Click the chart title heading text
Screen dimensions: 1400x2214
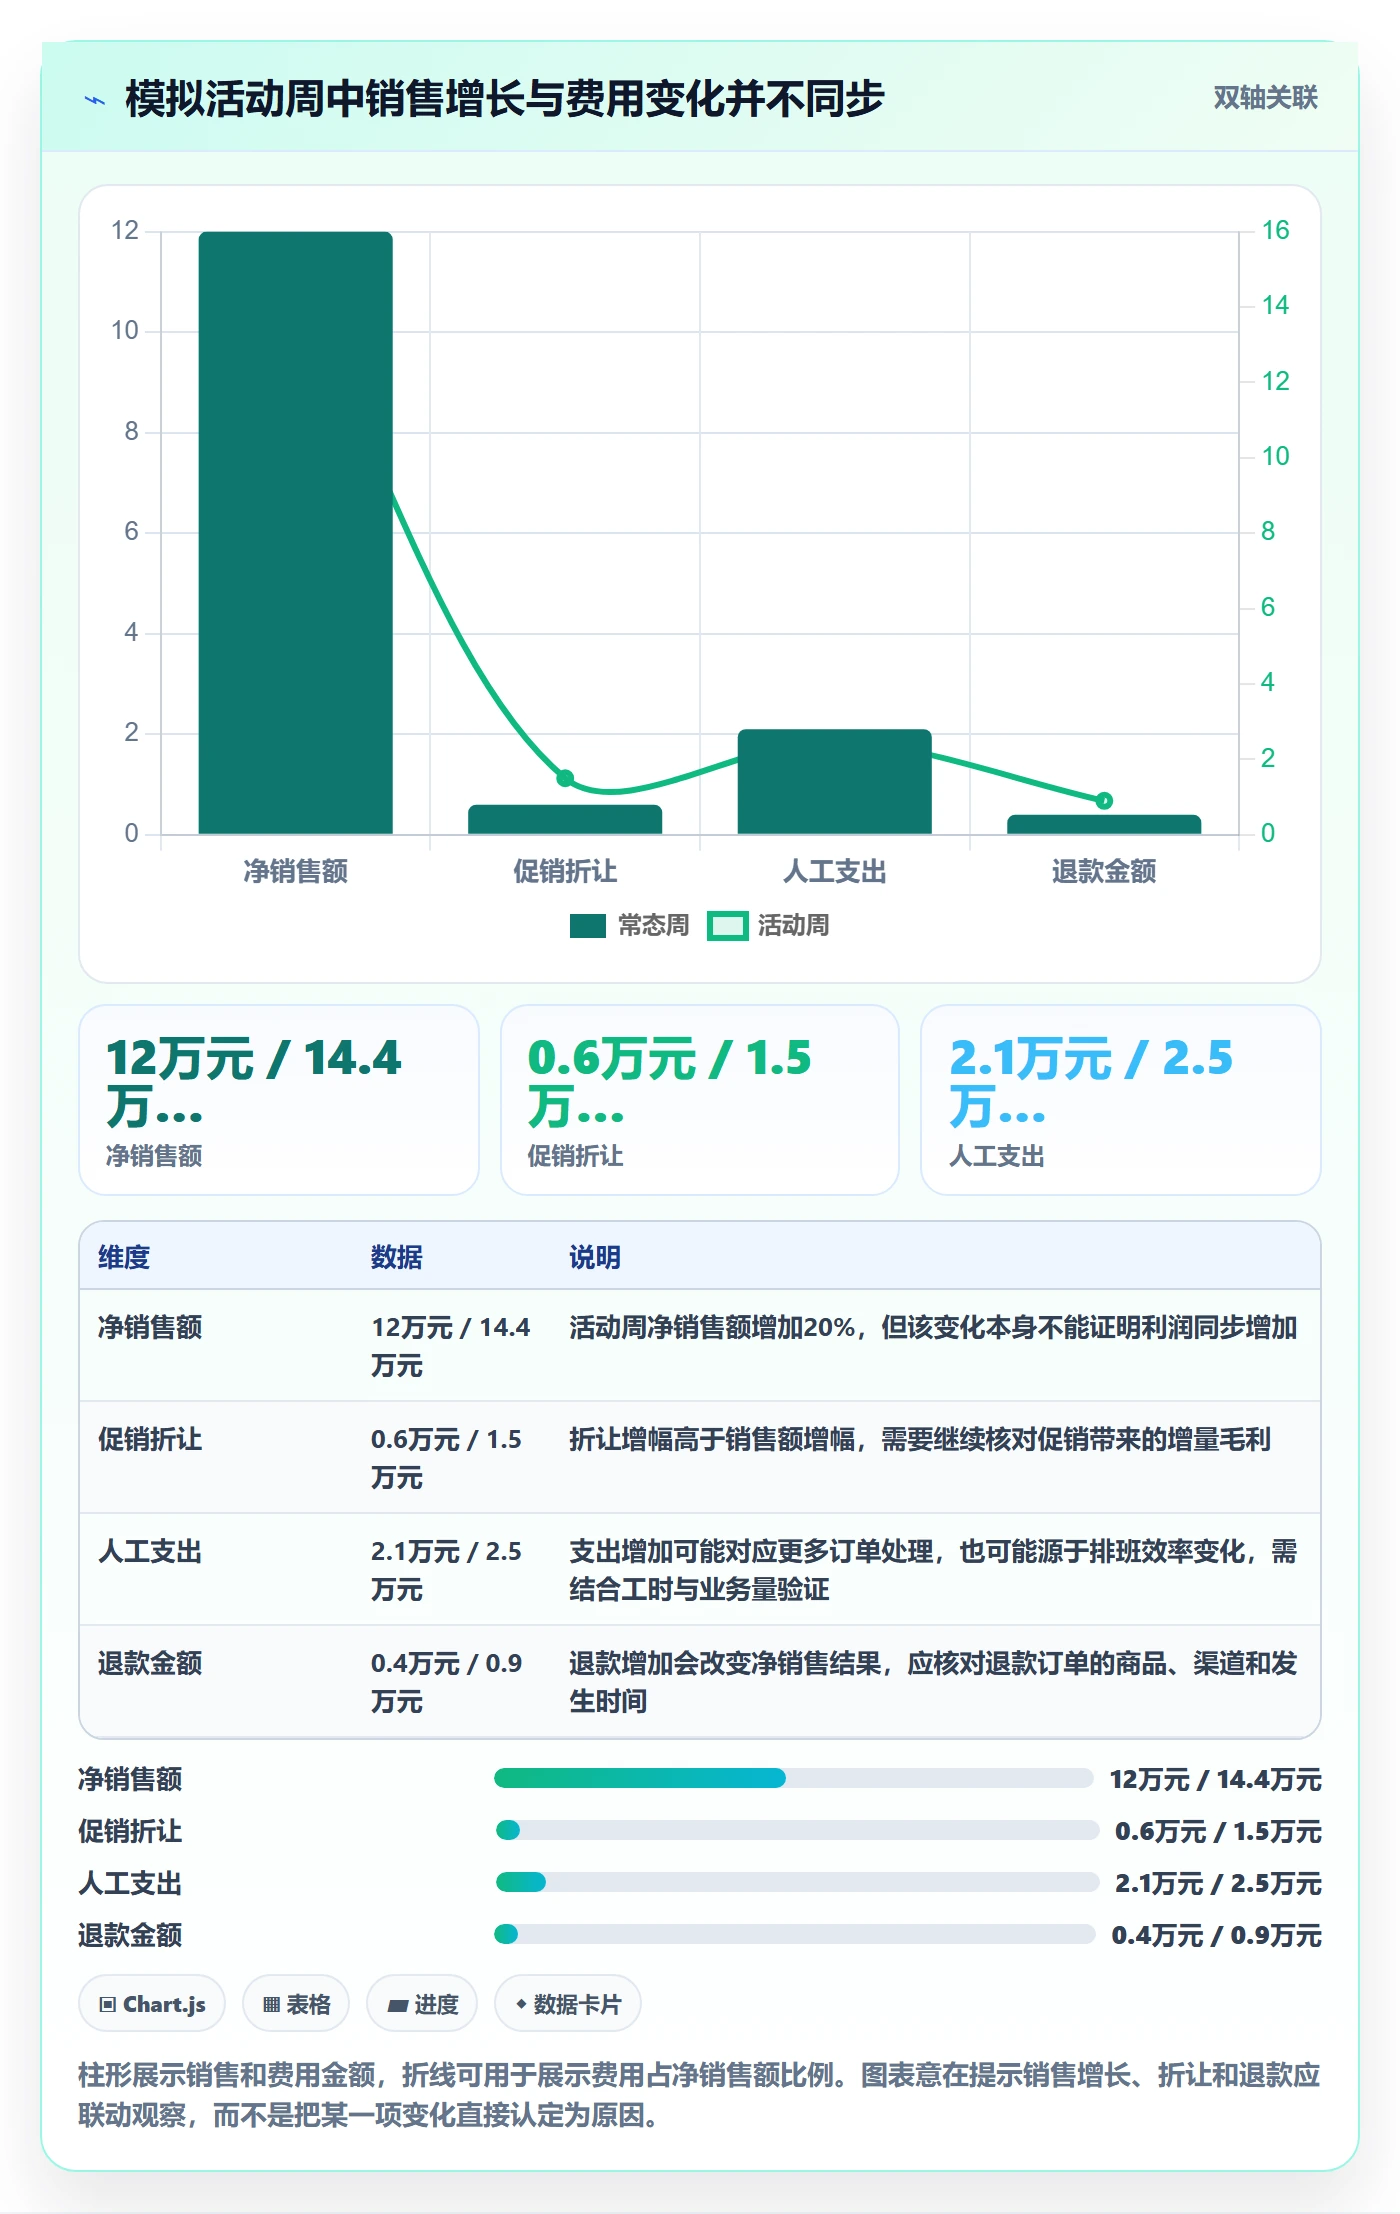[505, 98]
